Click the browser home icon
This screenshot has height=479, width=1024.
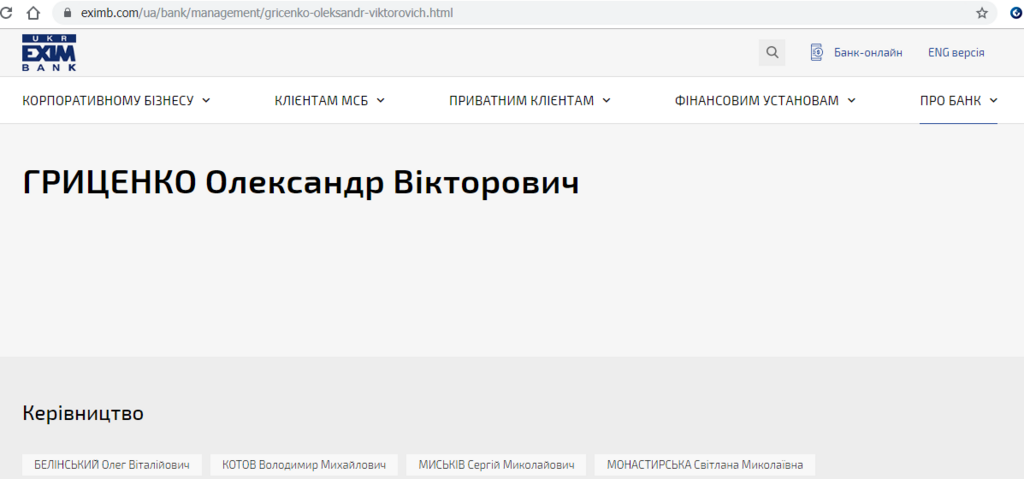[x=34, y=13]
